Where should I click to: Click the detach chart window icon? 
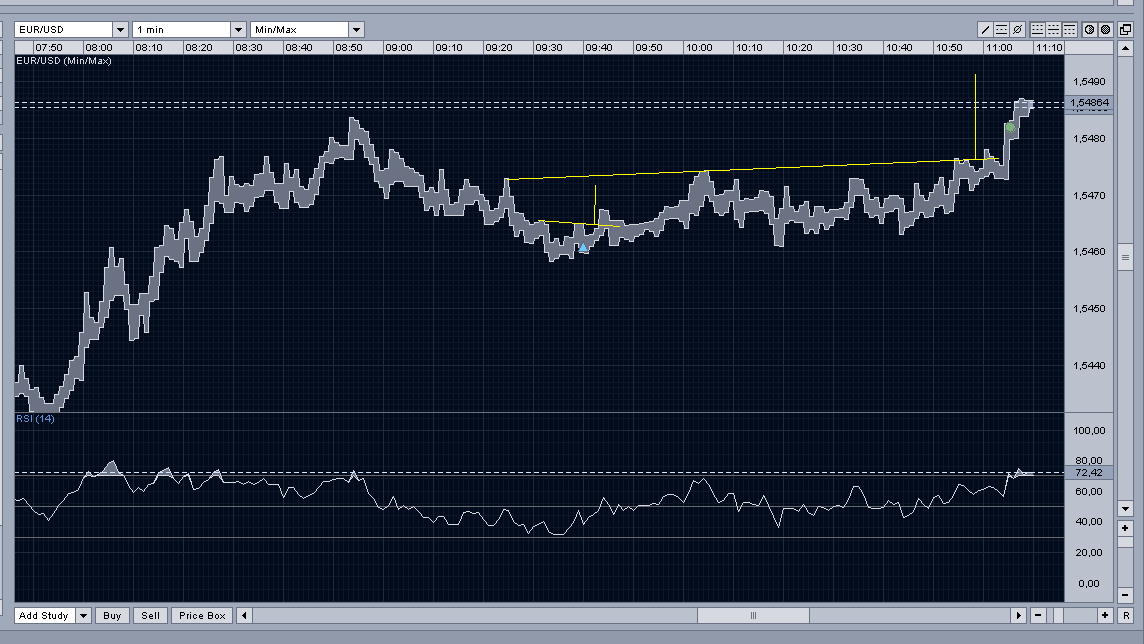click(x=1126, y=30)
